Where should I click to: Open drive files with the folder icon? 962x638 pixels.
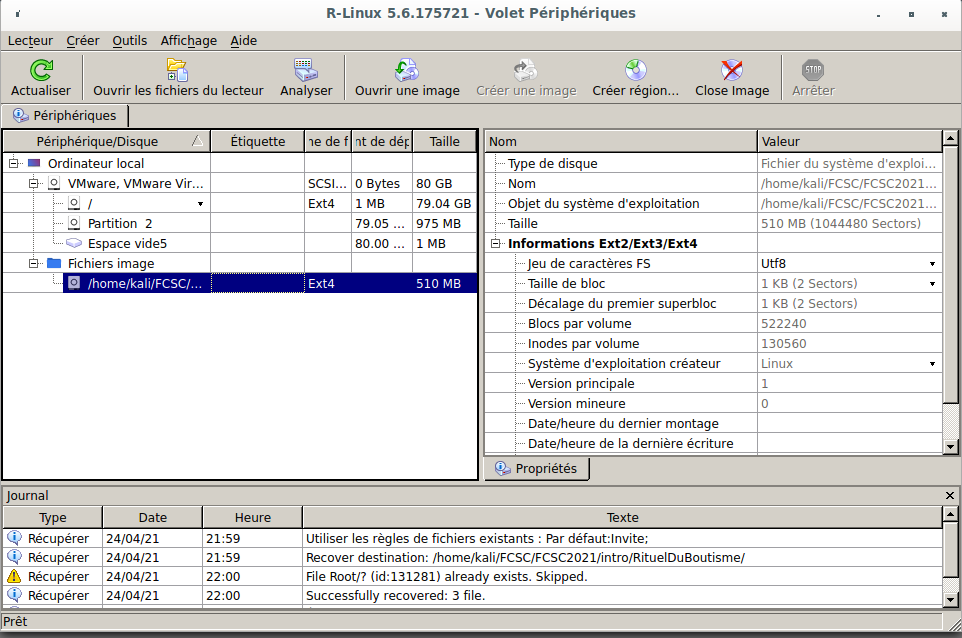click(x=177, y=70)
